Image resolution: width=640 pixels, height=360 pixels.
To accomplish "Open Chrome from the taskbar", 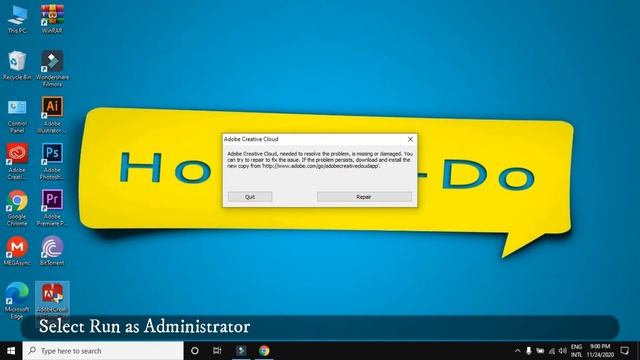I will [264, 351].
